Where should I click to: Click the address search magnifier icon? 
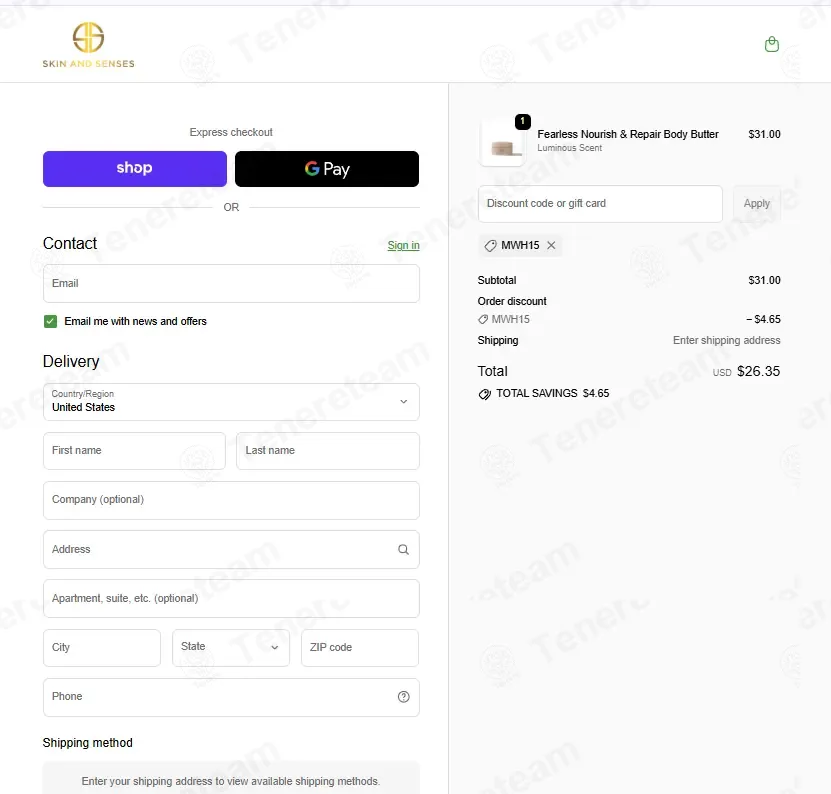tap(403, 550)
